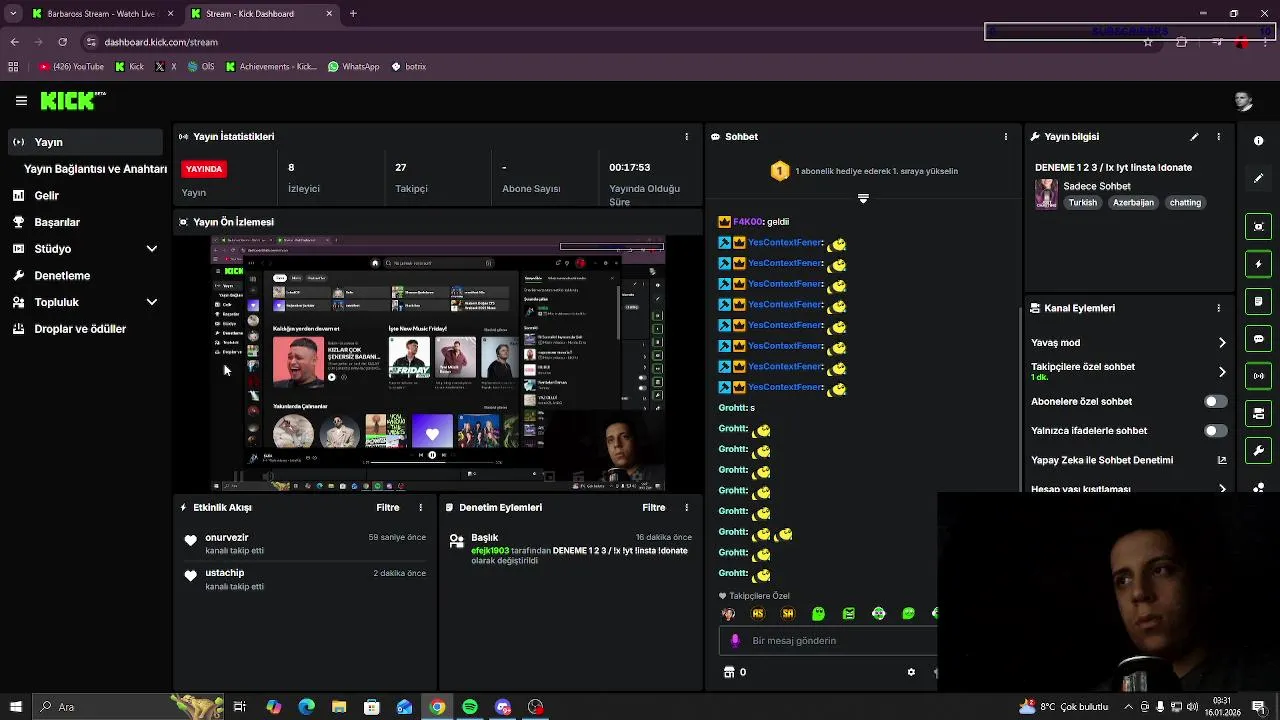Click the Windows Start button
This screenshot has width=1280, height=720.
pos(16,707)
